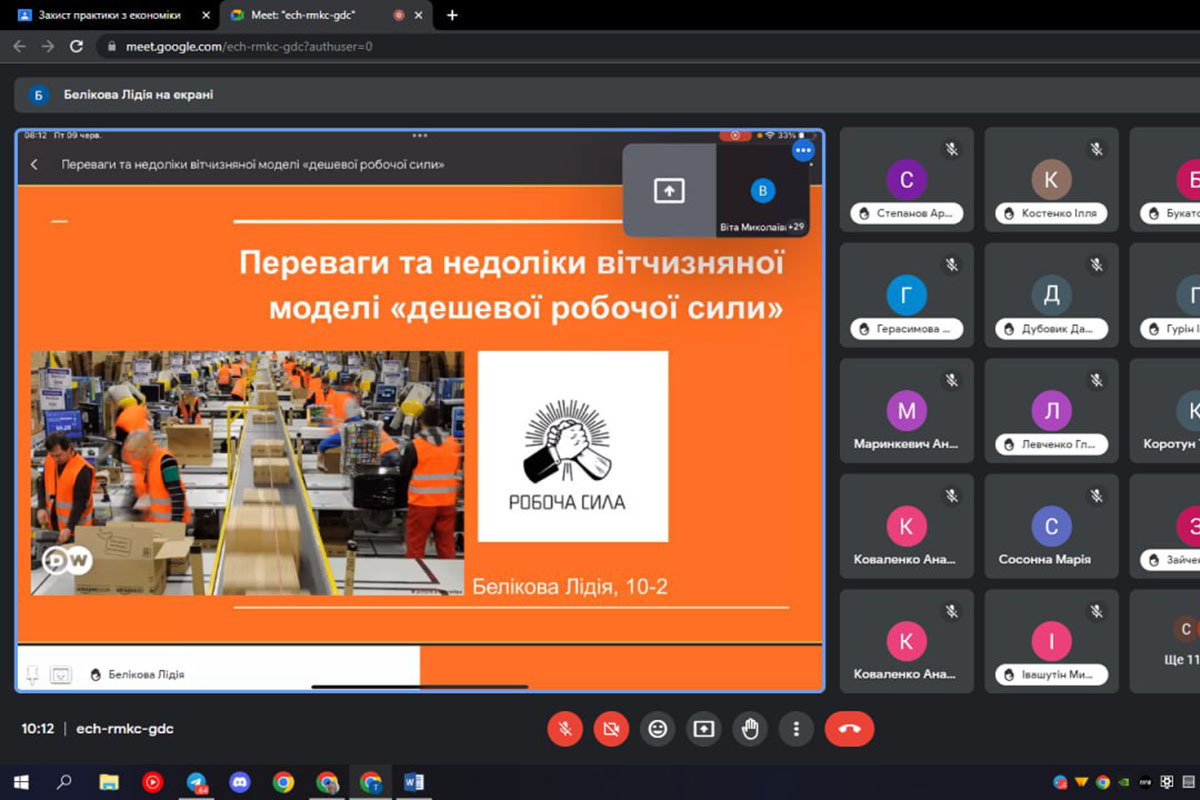Click the Івашутін name label

[x=1051, y=675]
